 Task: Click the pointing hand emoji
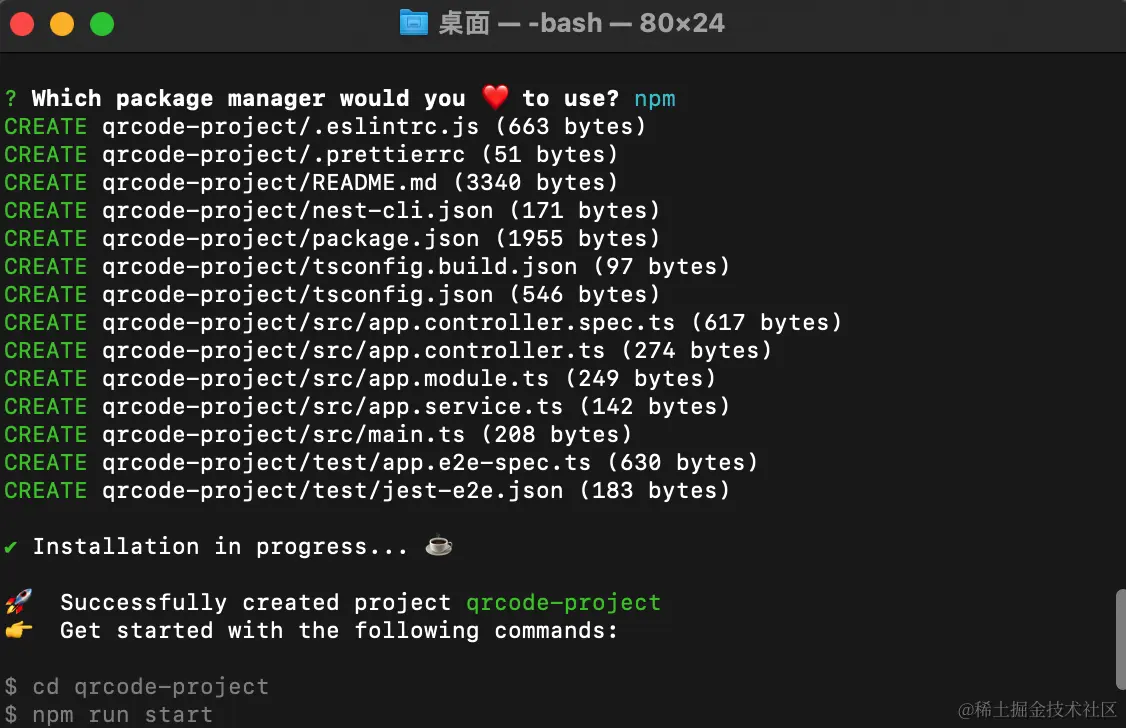click(18, 630)
